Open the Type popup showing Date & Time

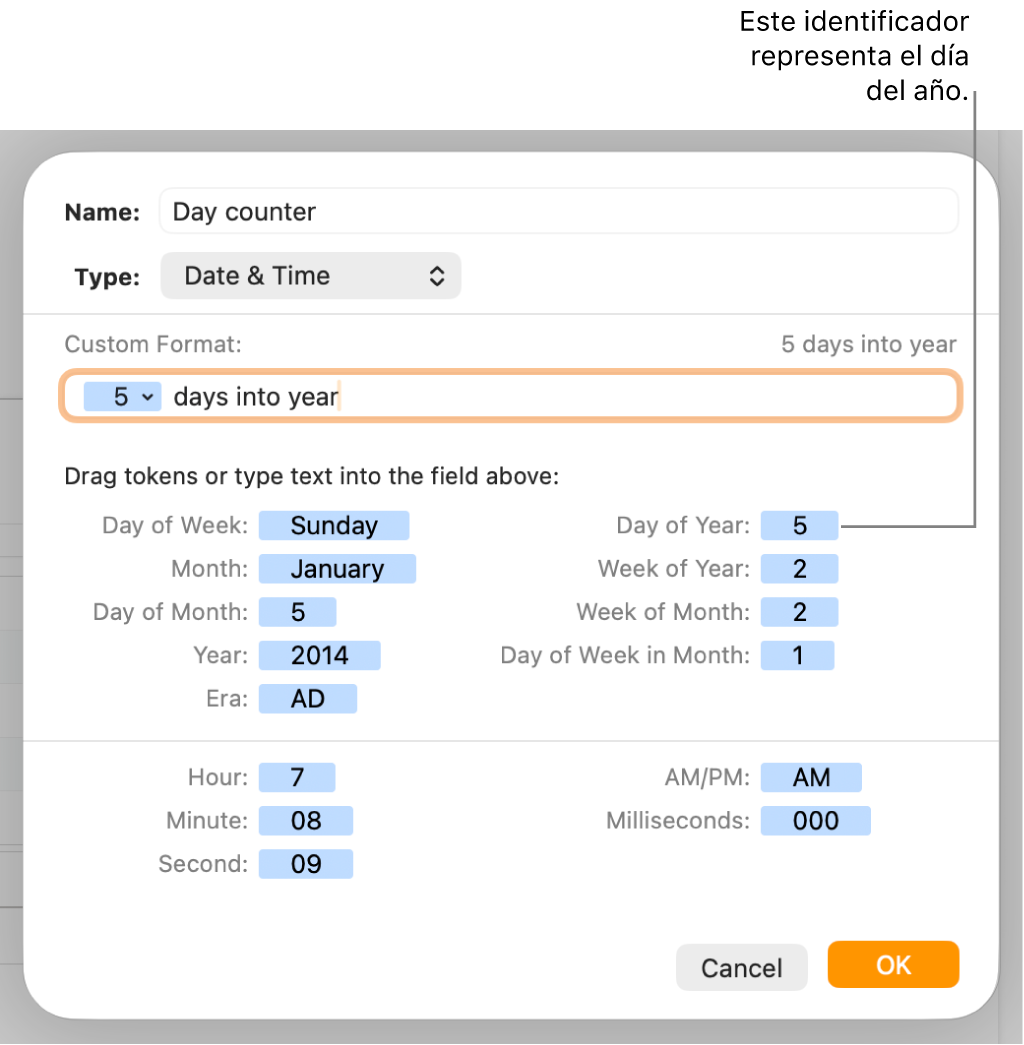tap(310, 275)
